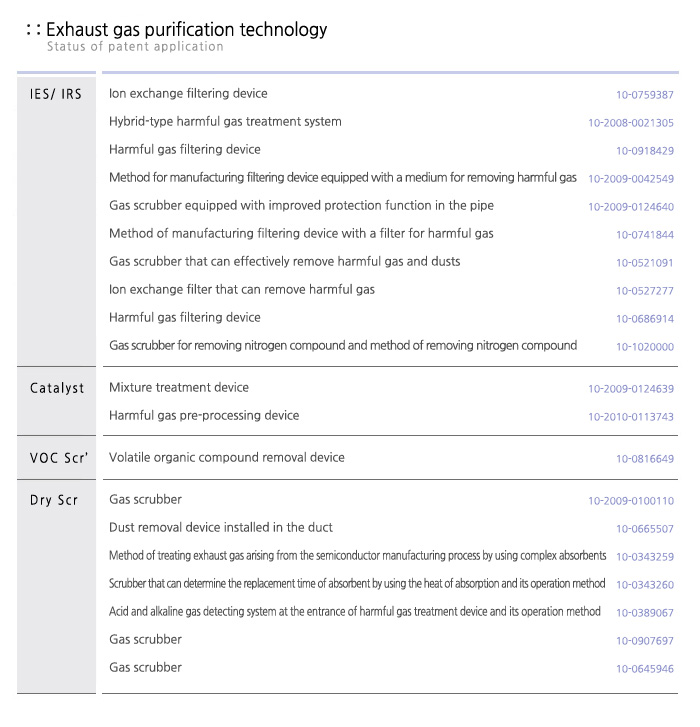Click patent number 10-2009-0100110
Screen dimensions: 700x727
click(630, 501)
